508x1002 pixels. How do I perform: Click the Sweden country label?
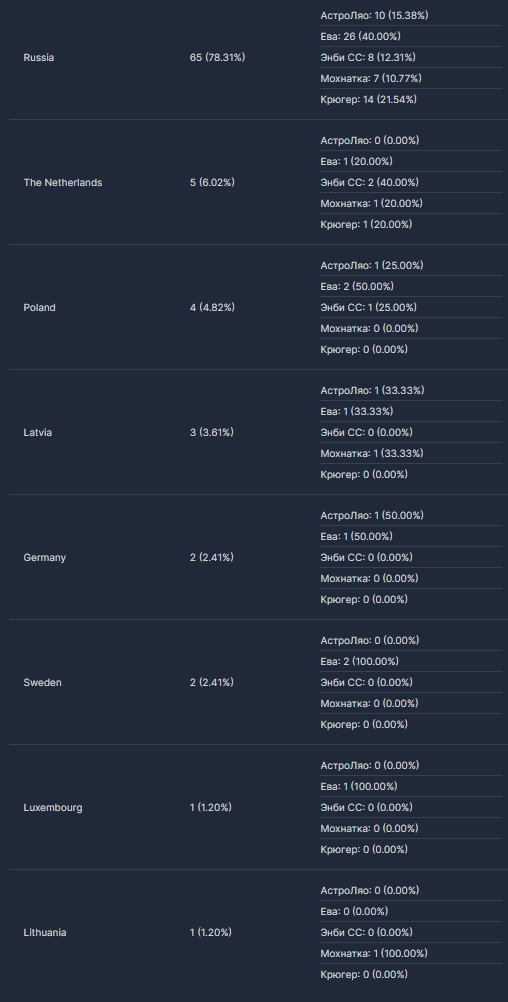pyautogui.click(x=42, y=682)
